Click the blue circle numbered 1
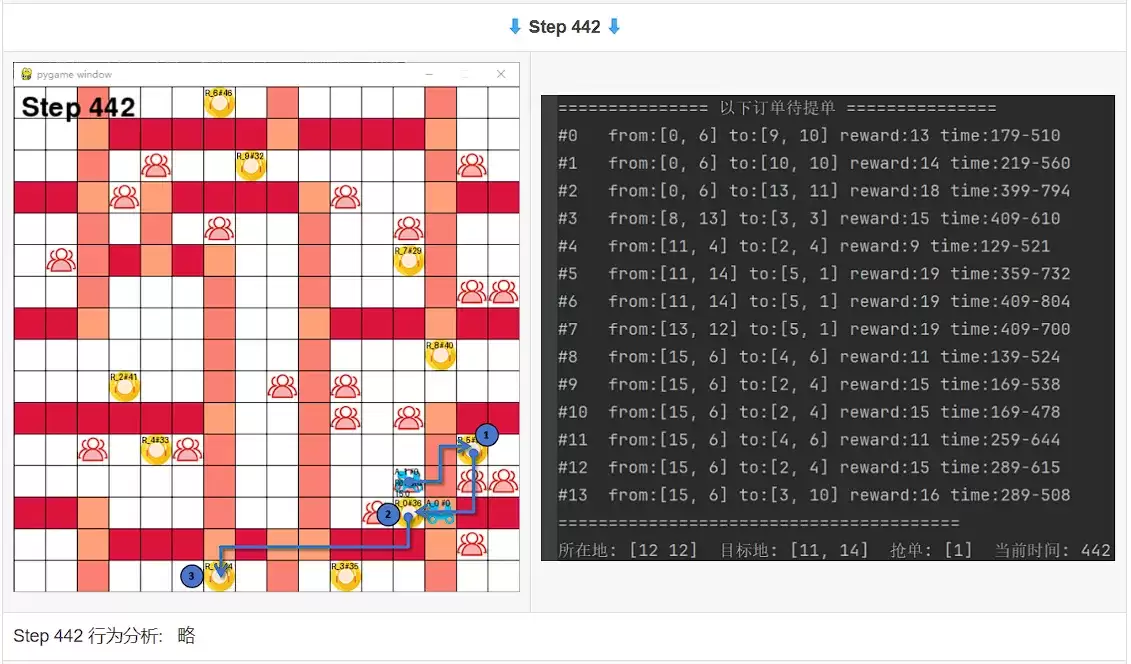 [x=487, y=435]
